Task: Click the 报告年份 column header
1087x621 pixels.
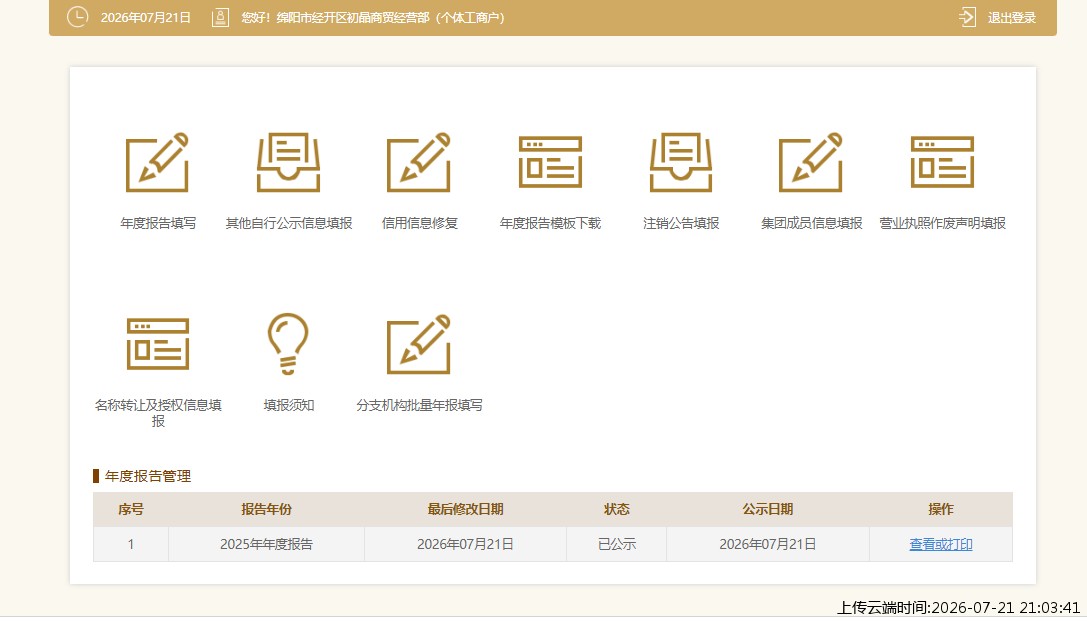Action: point(266,509)
